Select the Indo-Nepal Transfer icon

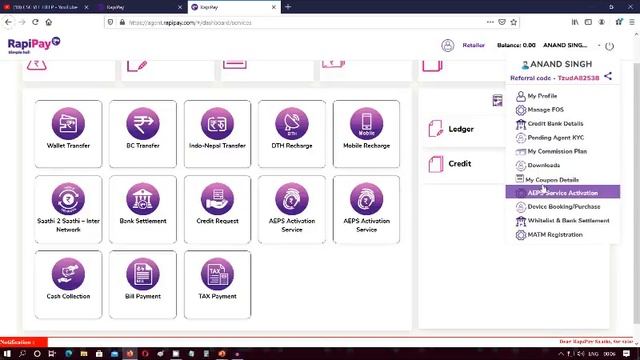pyautogui.click(x=217, y=124)
